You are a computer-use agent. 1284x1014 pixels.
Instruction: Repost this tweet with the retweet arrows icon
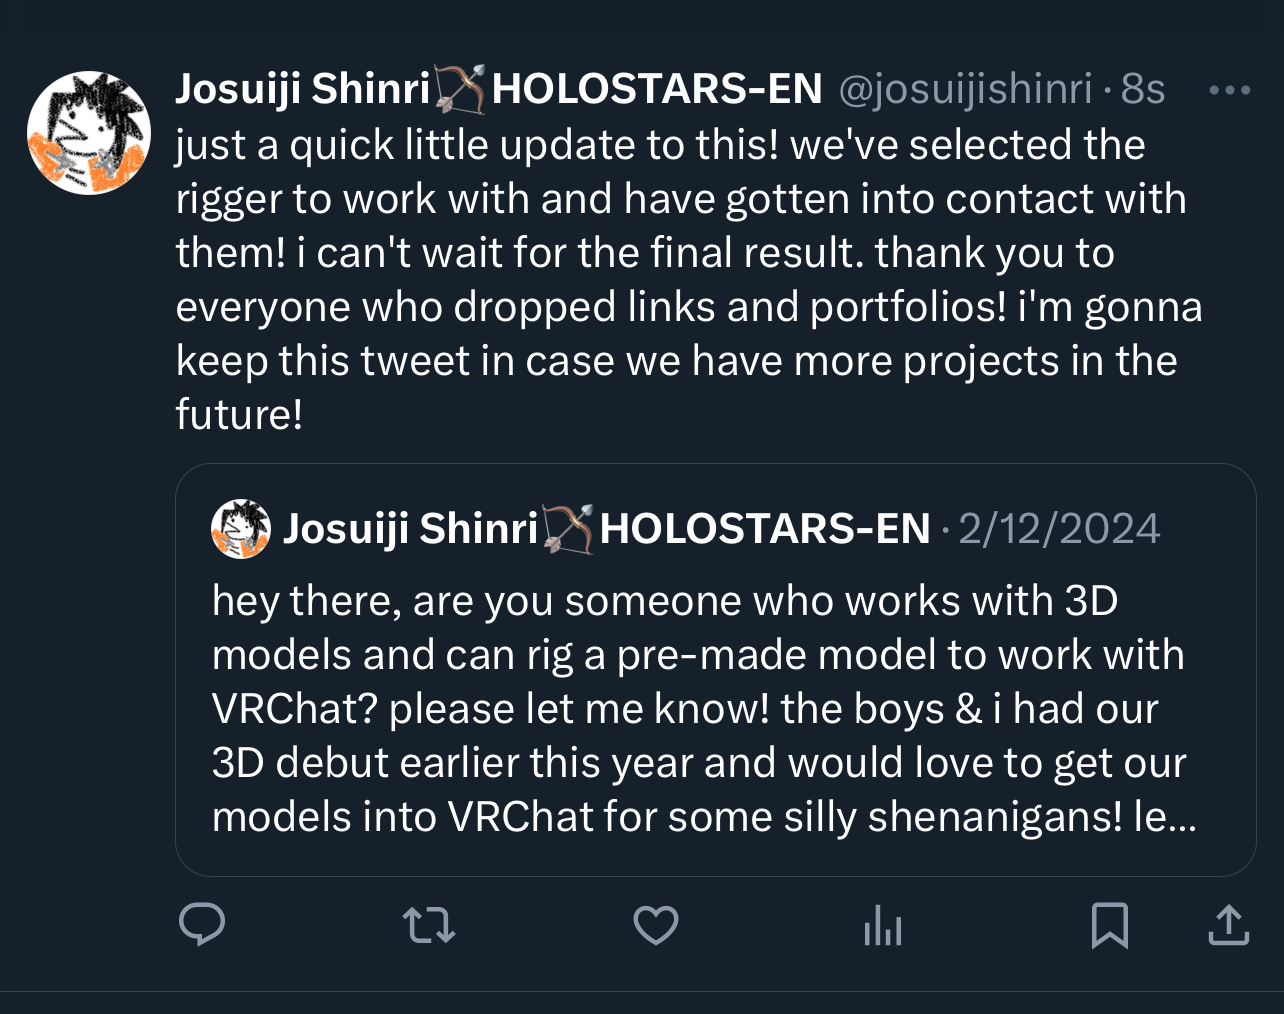[x=429, y=925]
